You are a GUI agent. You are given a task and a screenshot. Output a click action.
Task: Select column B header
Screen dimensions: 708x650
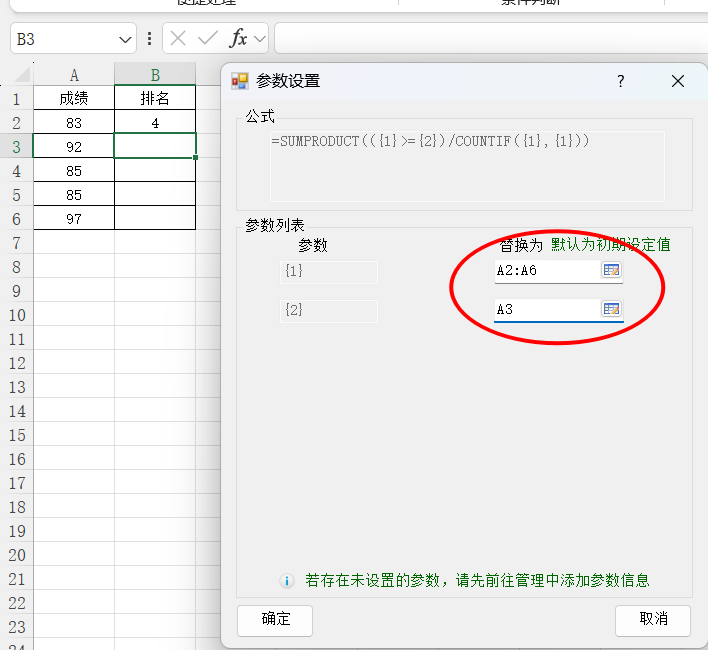click(x=155, y=75)
